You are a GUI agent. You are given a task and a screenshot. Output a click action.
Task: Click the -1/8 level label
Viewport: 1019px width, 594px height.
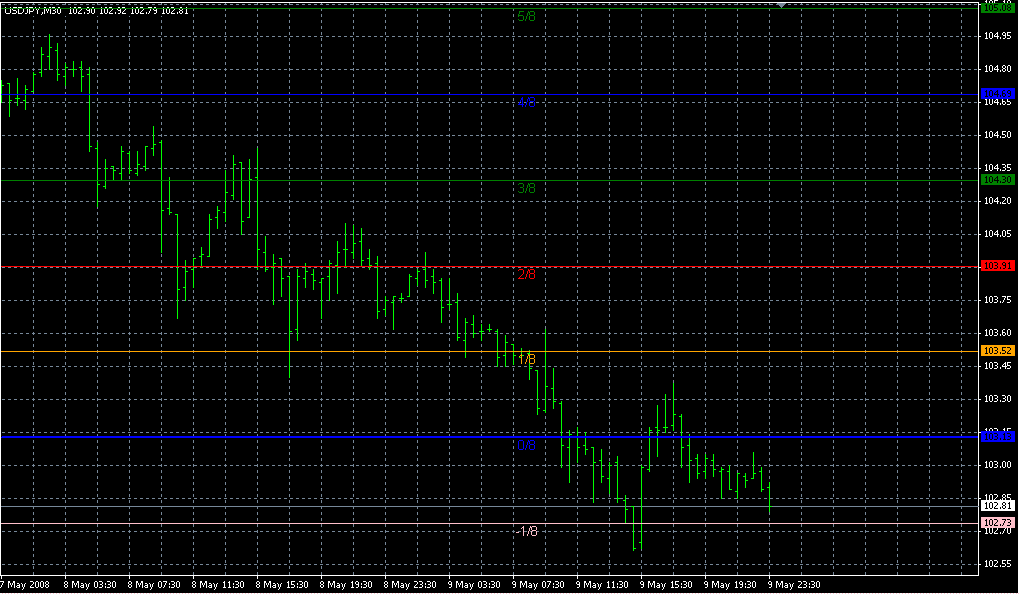(x=526, y=531)
